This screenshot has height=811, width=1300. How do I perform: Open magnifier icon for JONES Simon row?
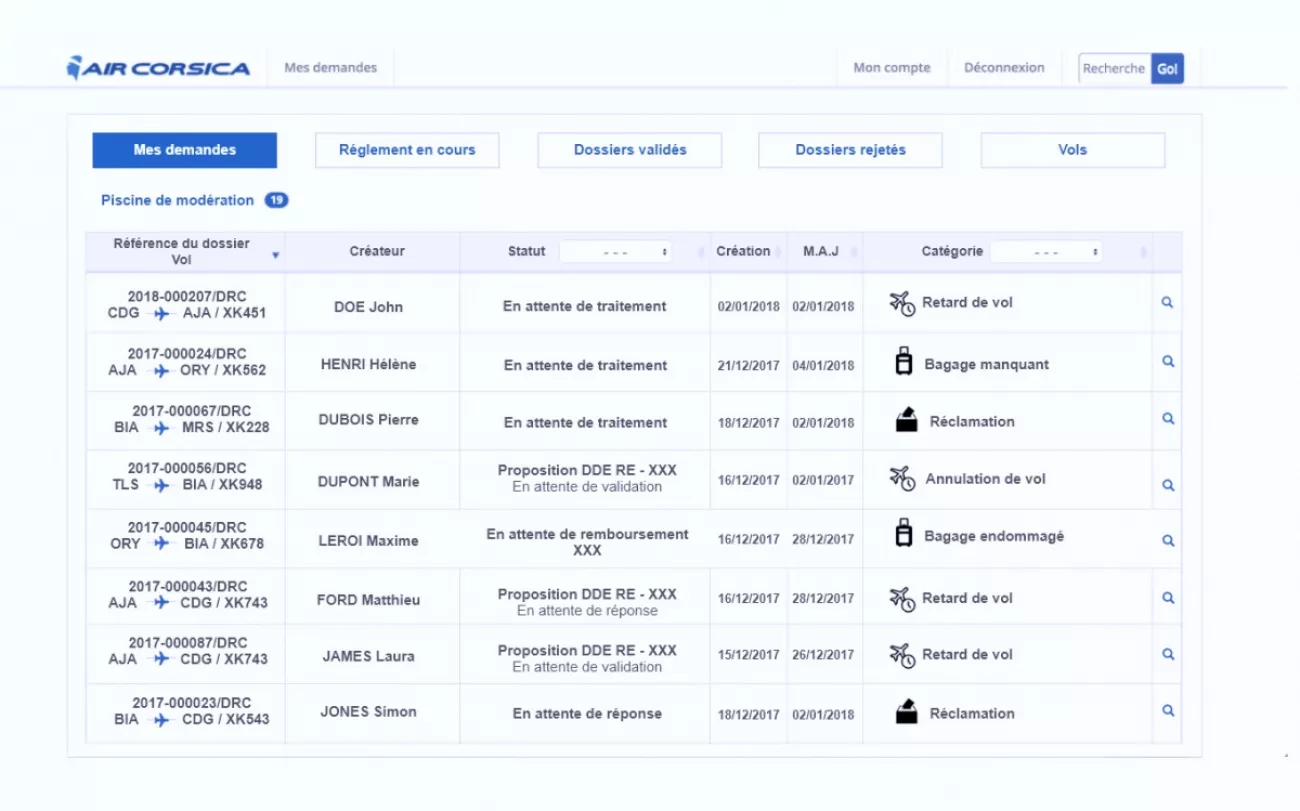[x=1167, y=711]
